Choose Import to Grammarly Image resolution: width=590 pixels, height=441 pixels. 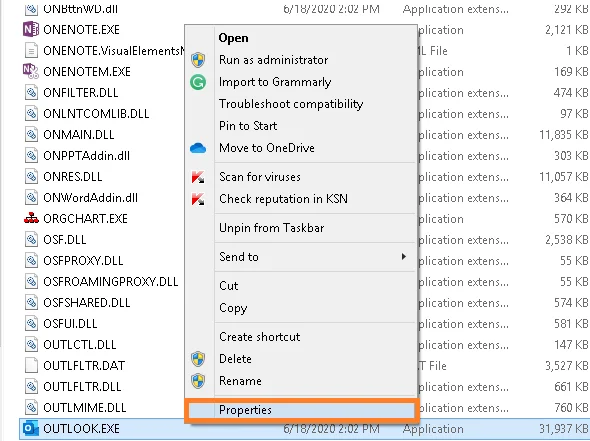[300, 82]
